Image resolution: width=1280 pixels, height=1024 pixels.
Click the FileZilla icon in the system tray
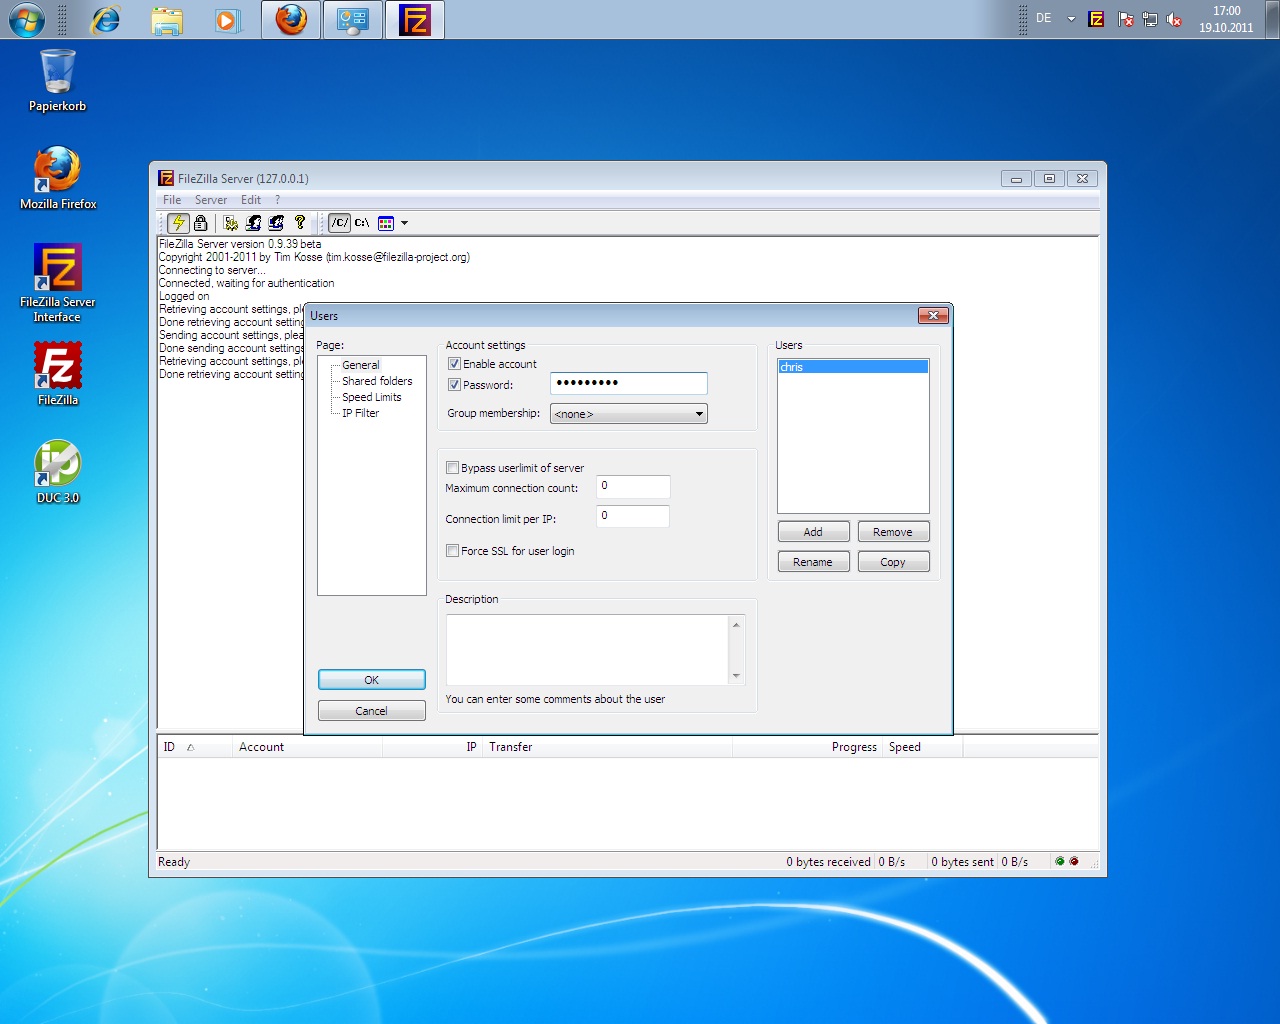1096,19
